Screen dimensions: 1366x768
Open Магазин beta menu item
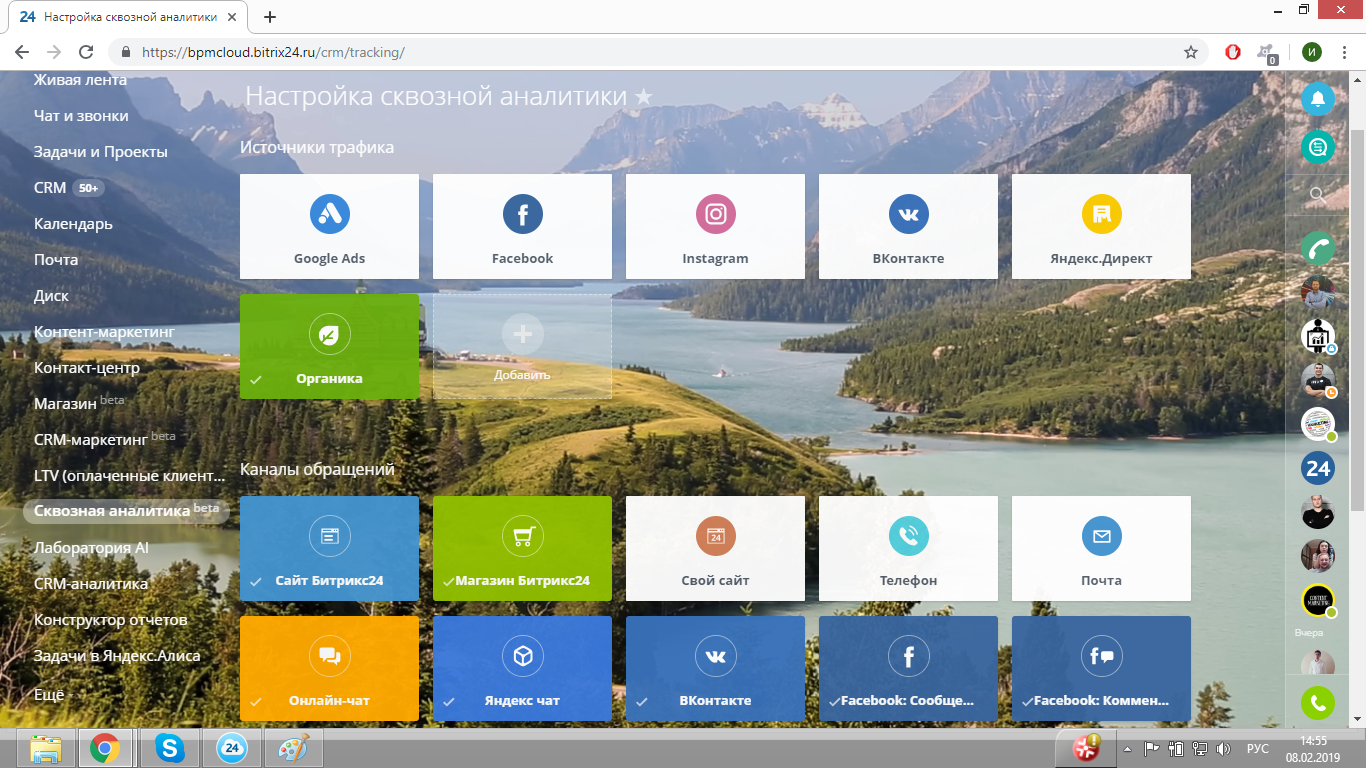[78, 404]
